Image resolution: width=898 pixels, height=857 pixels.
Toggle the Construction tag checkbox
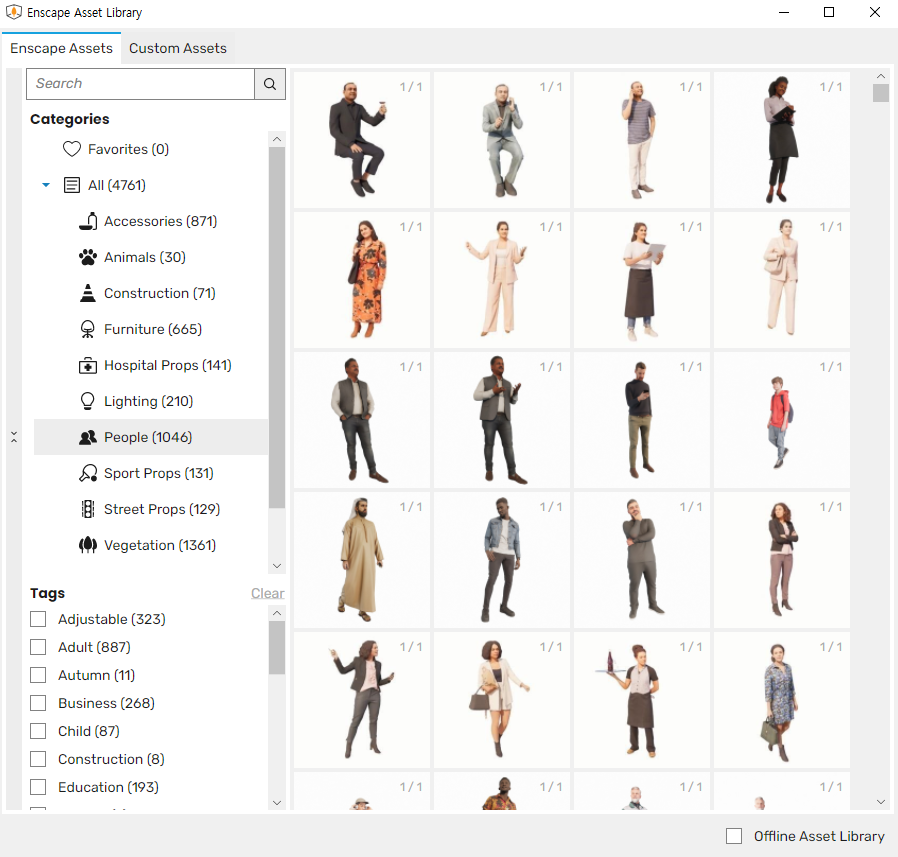pos(38,759)
